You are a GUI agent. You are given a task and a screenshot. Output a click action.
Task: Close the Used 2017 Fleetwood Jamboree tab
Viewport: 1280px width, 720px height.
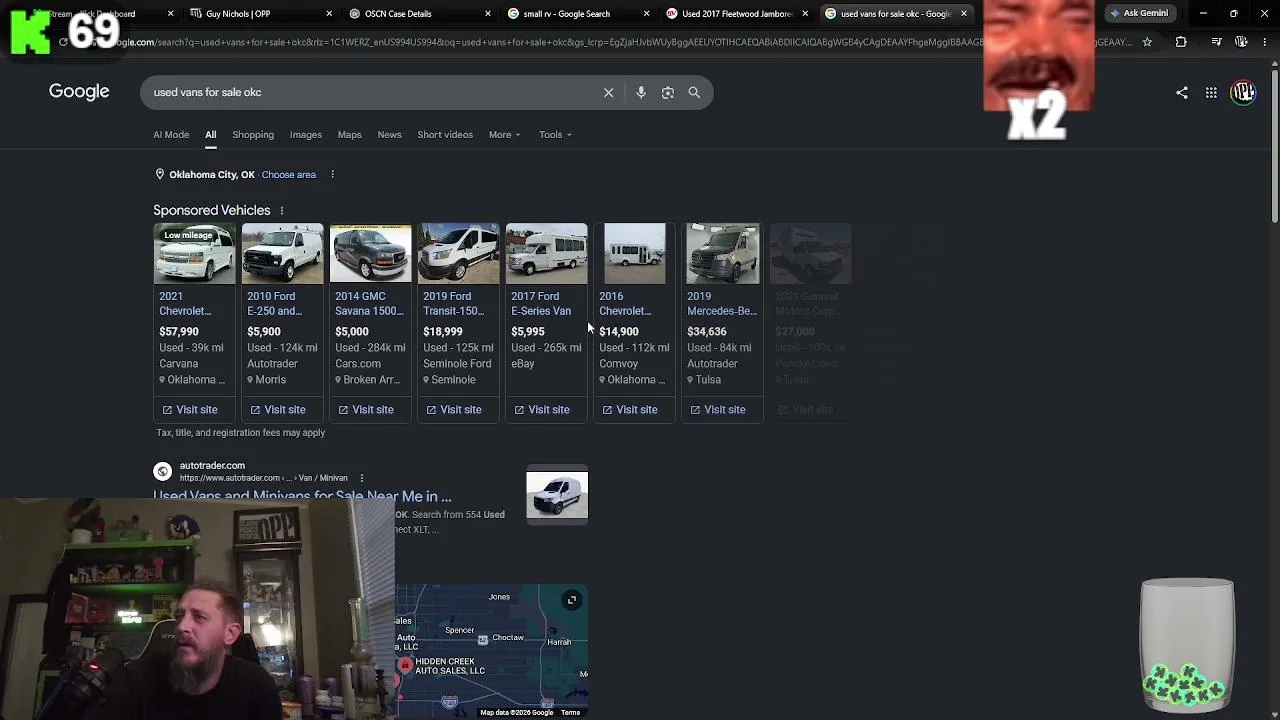point(805,14)
